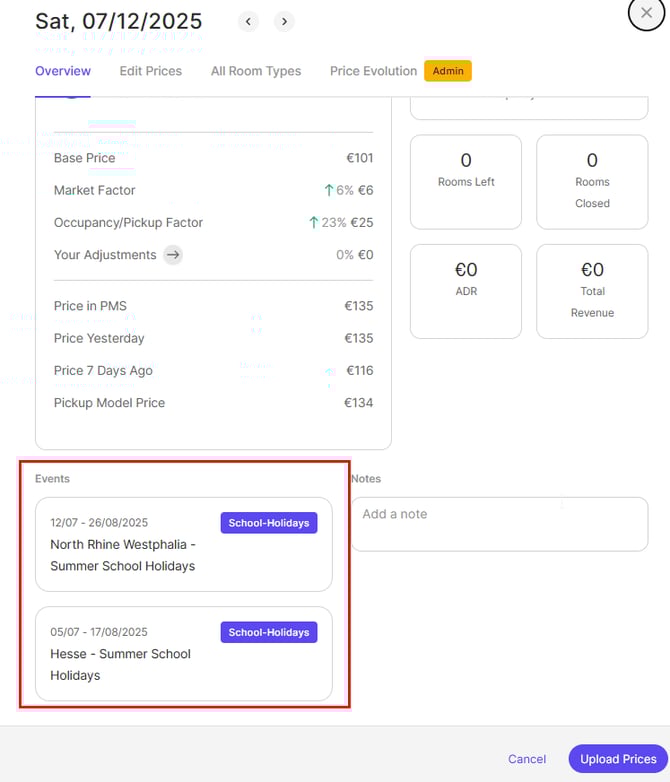Switch to All Room Types tab
The width and height of the screenshot is (670, 782).
click(256, 71)
